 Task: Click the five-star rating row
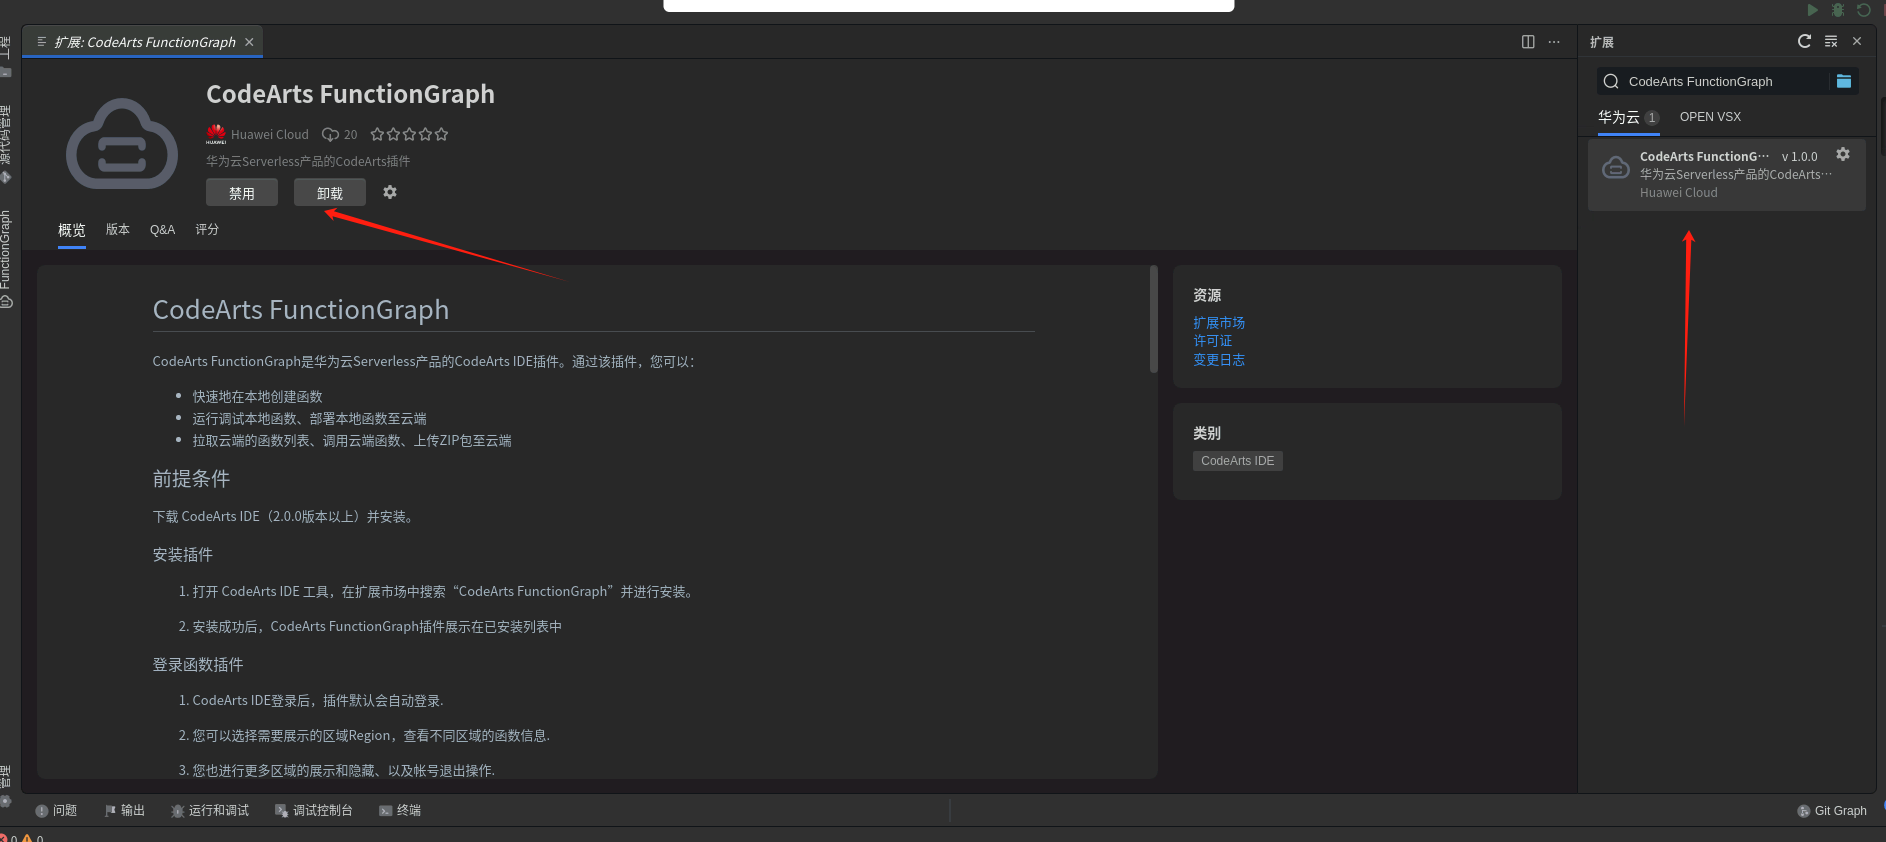(x=409, y=134)
